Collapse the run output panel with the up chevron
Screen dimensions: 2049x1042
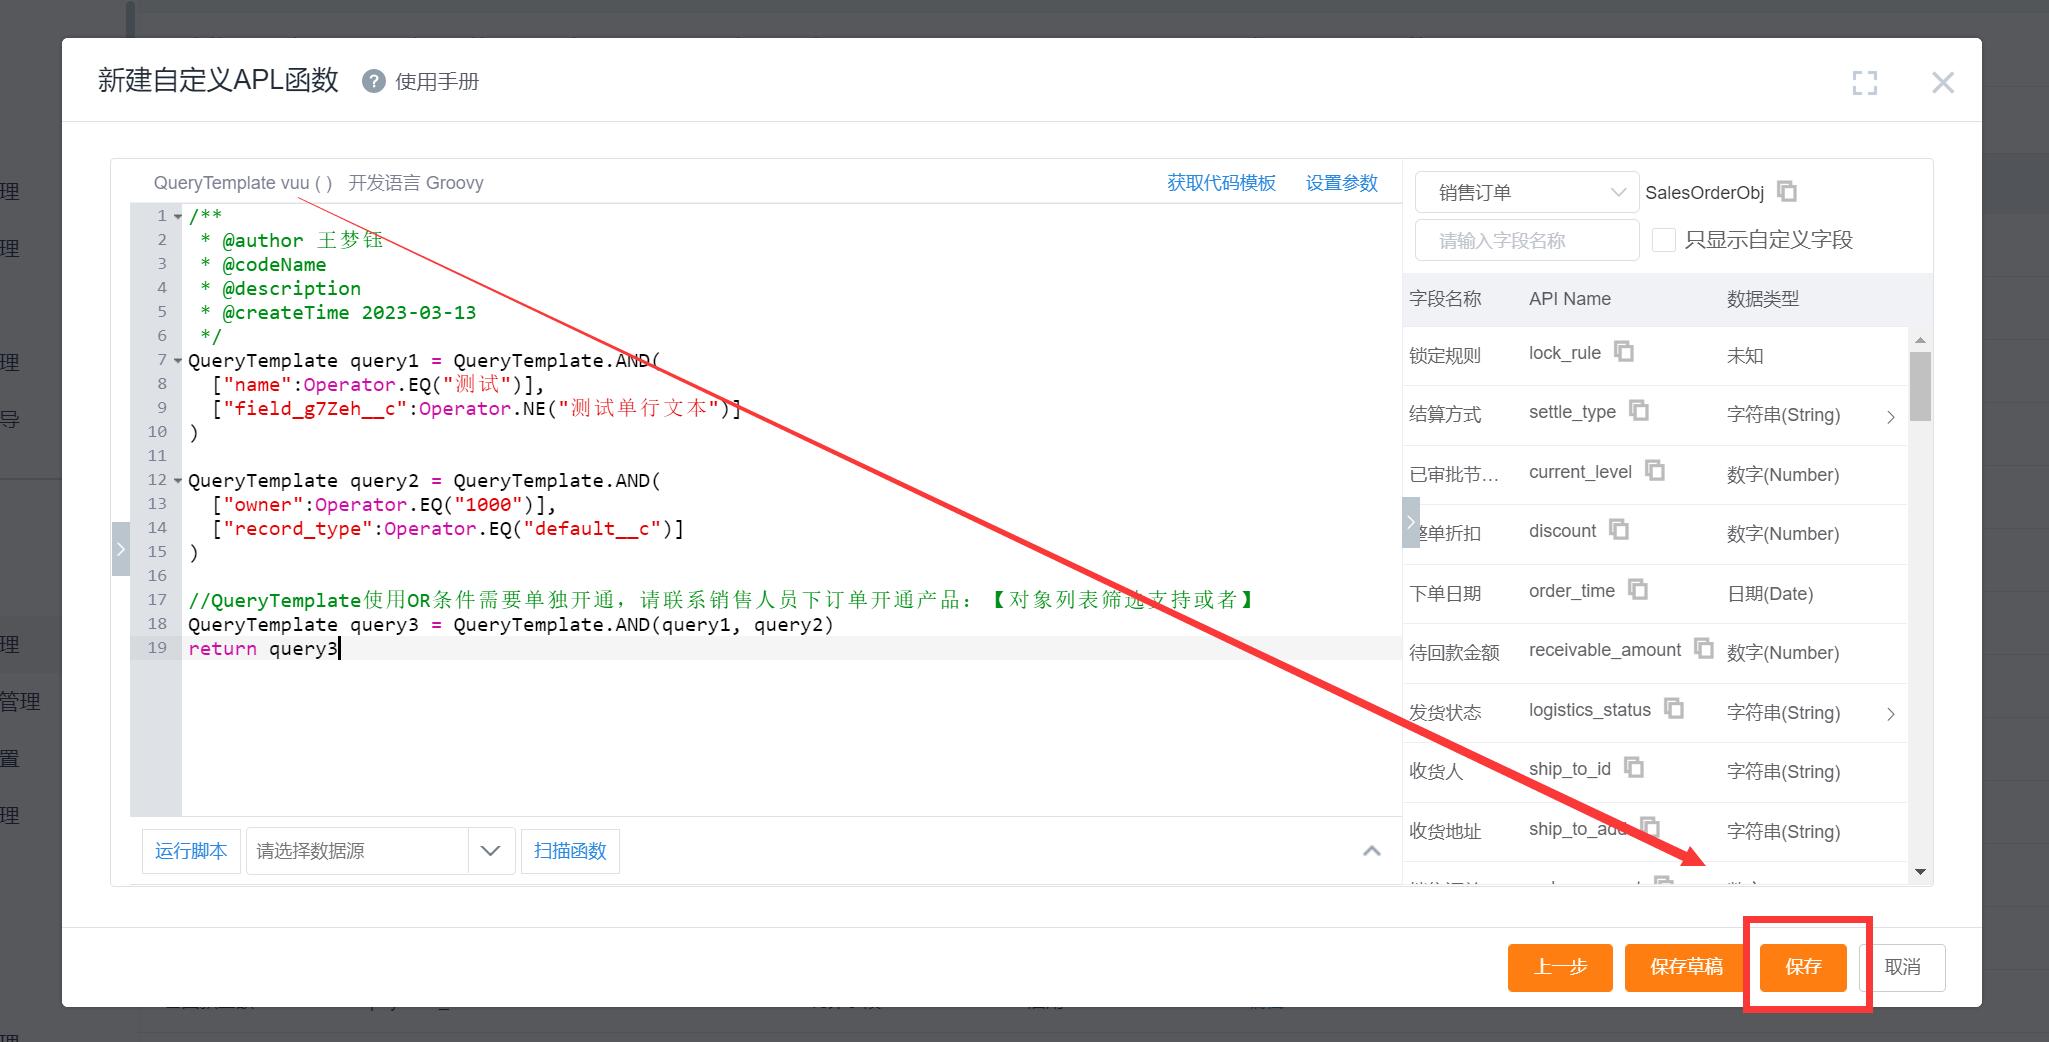click(1372, 851)
